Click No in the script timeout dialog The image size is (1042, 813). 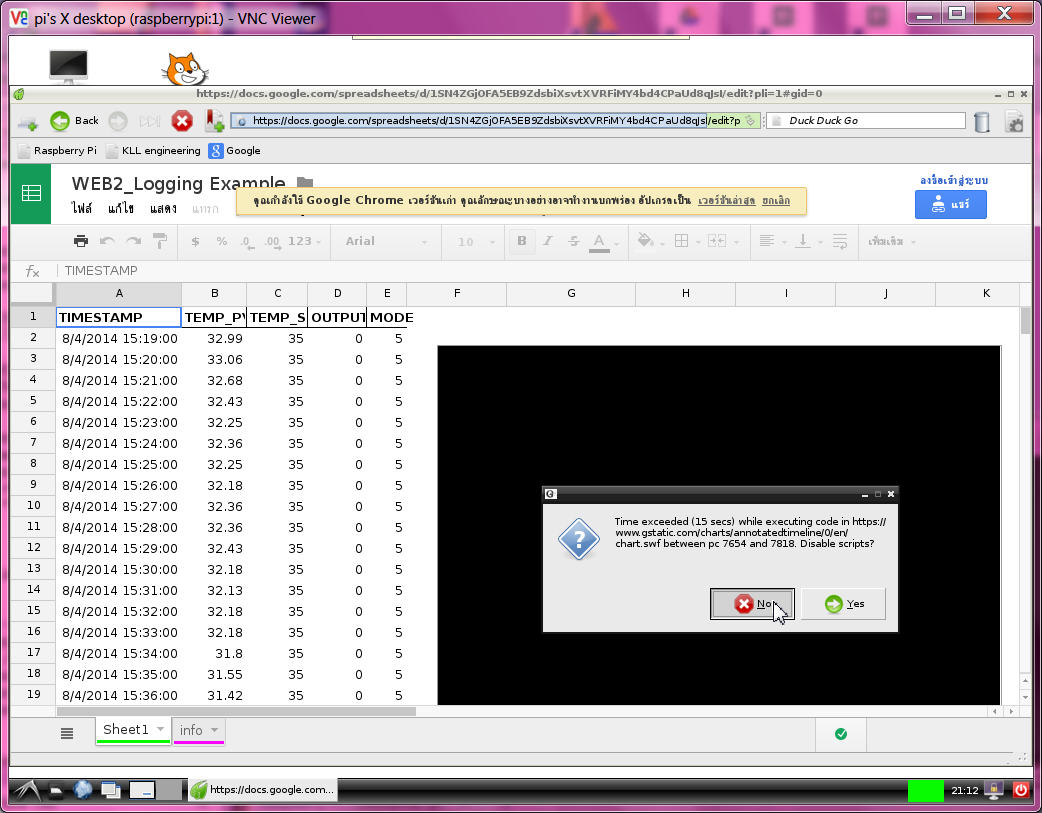click(752, 604)
